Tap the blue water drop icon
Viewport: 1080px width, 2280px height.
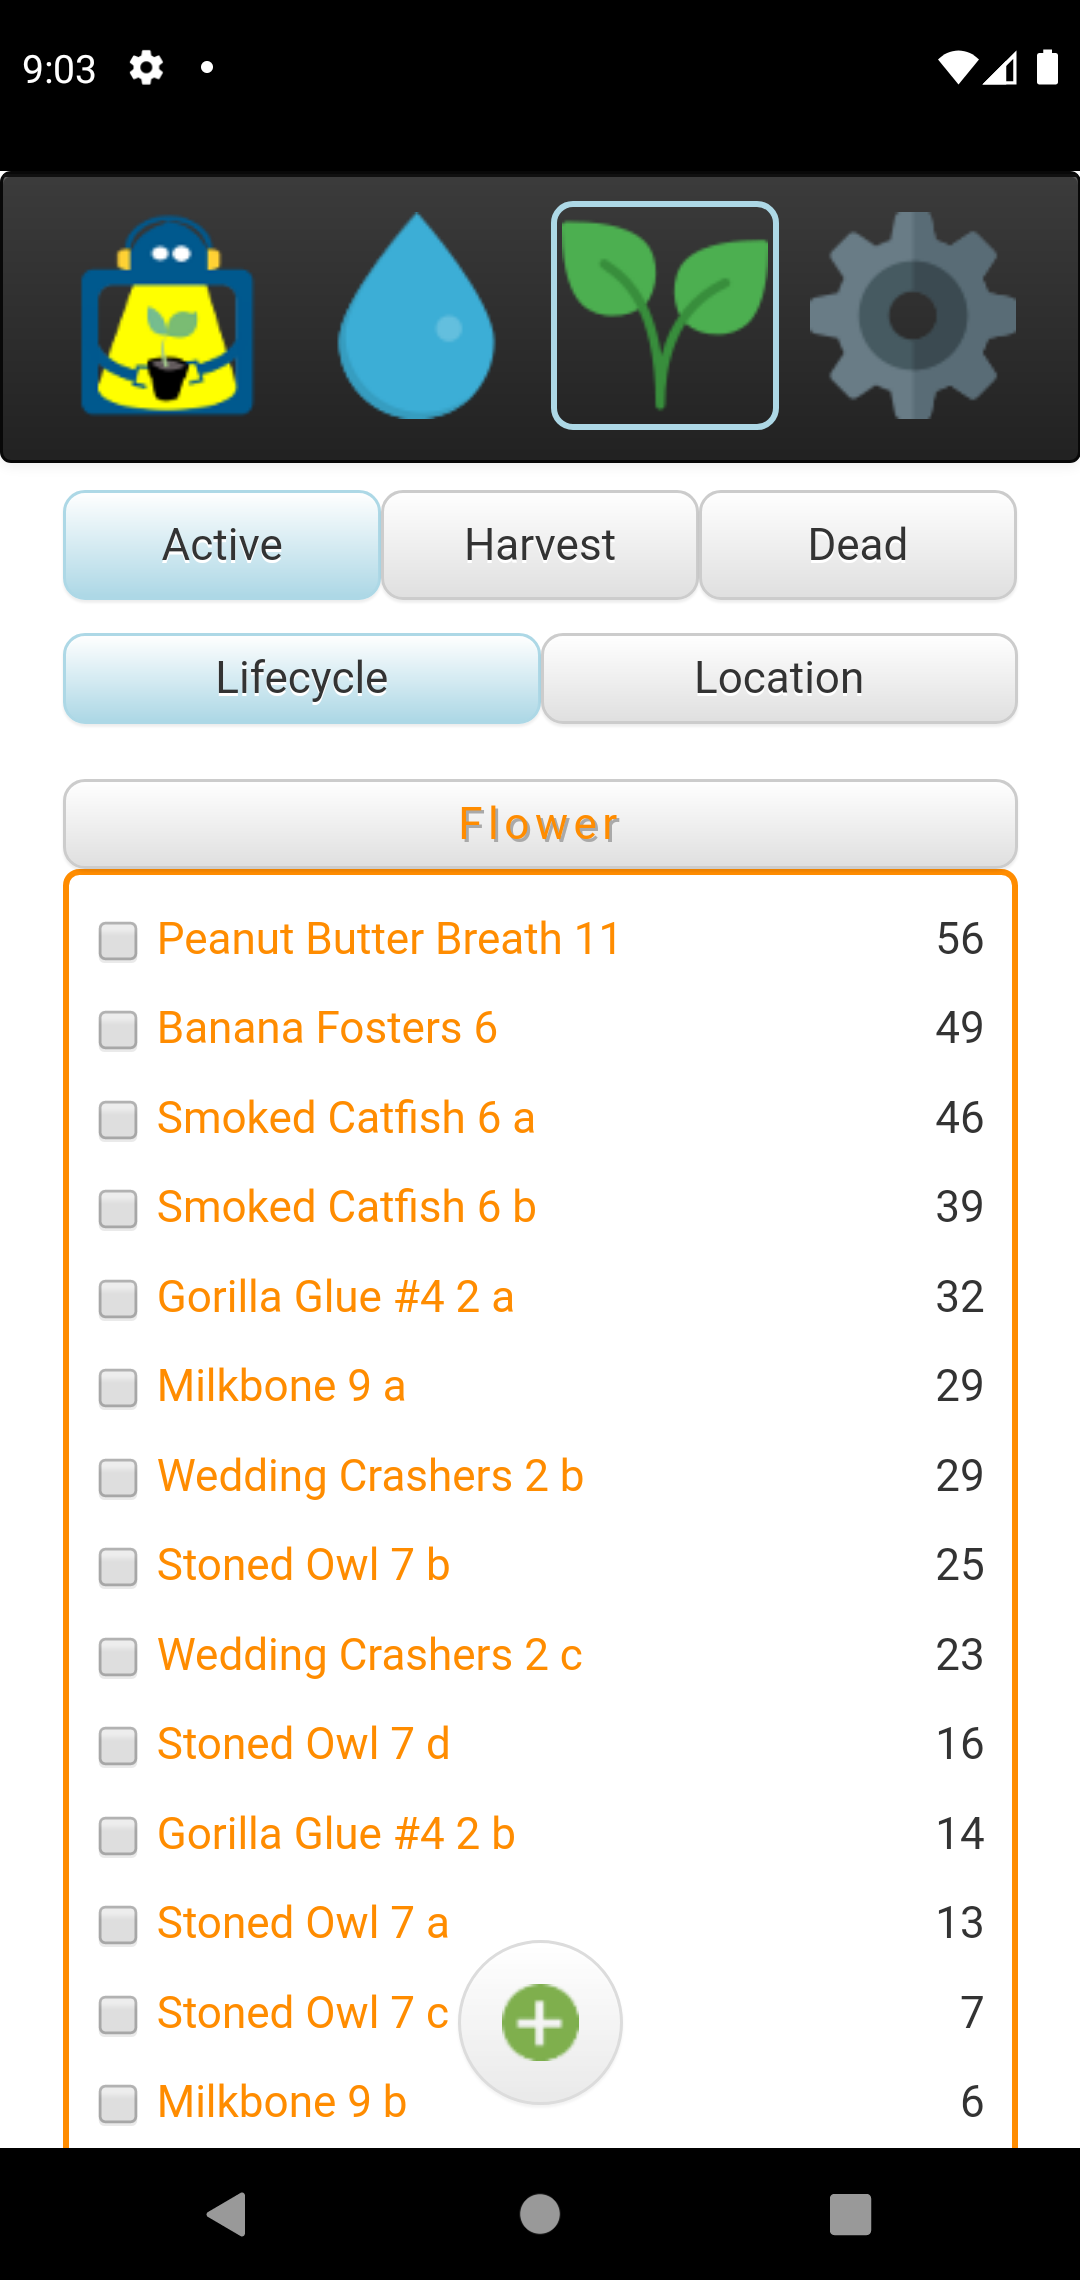coord(416,316)
